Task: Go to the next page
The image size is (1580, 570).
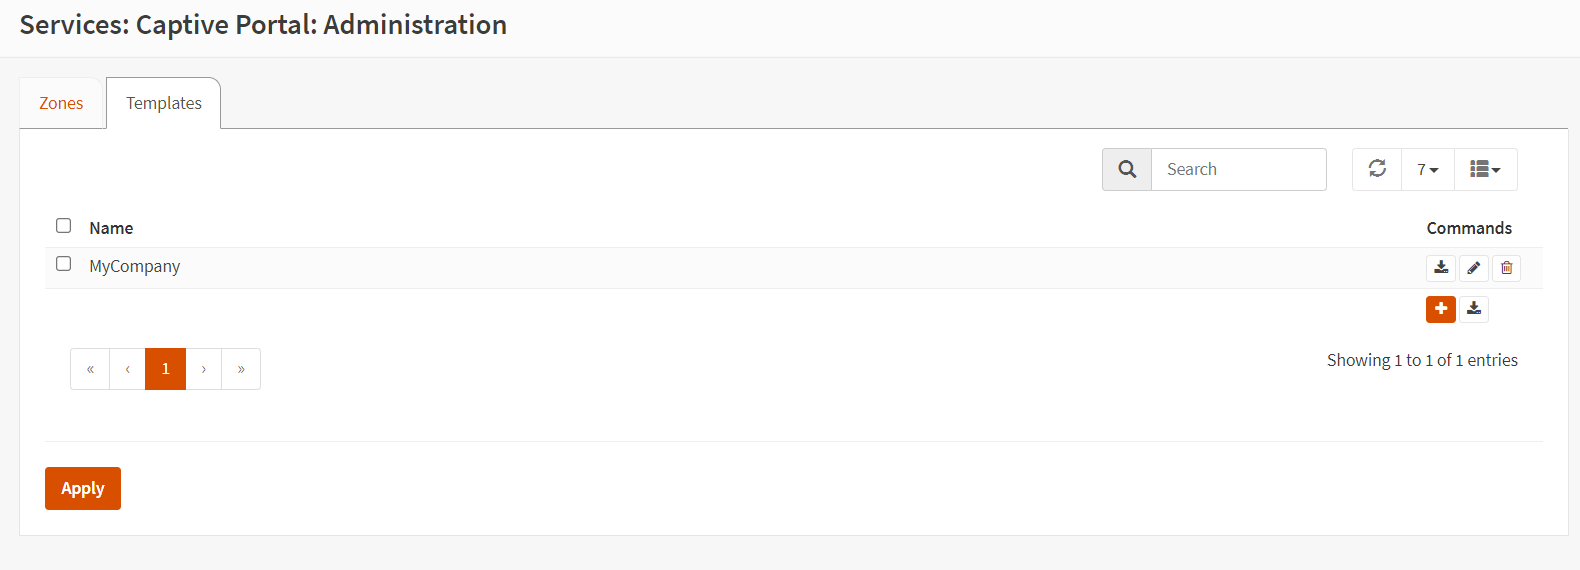Action: click(x=204, y=369)
